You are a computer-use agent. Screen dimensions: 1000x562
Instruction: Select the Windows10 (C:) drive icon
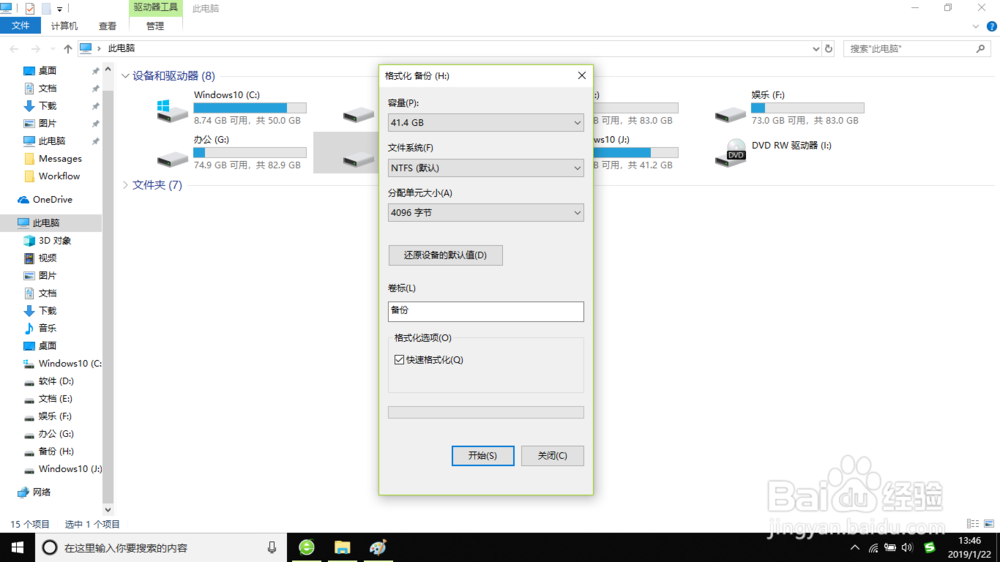tap(172, 112)
